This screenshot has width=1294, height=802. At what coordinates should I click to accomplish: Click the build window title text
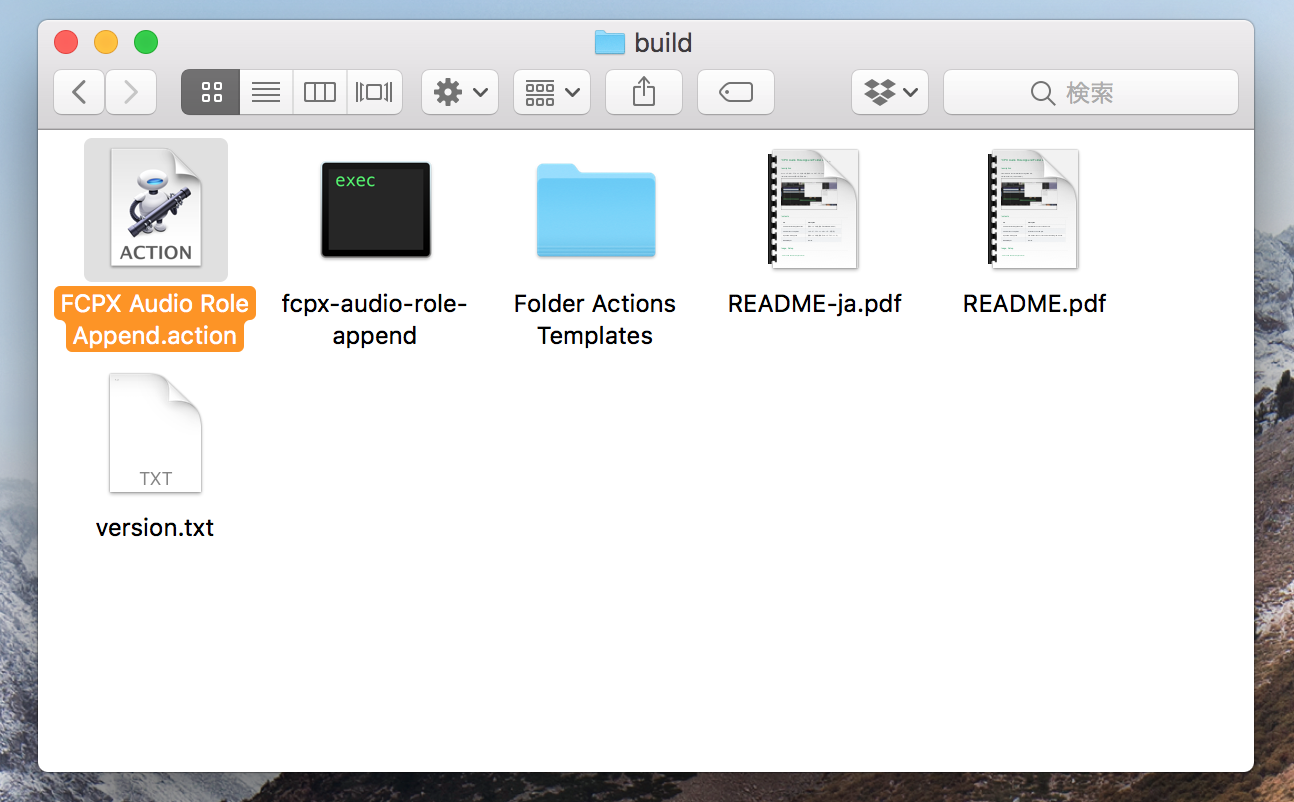tap(663, 43)
